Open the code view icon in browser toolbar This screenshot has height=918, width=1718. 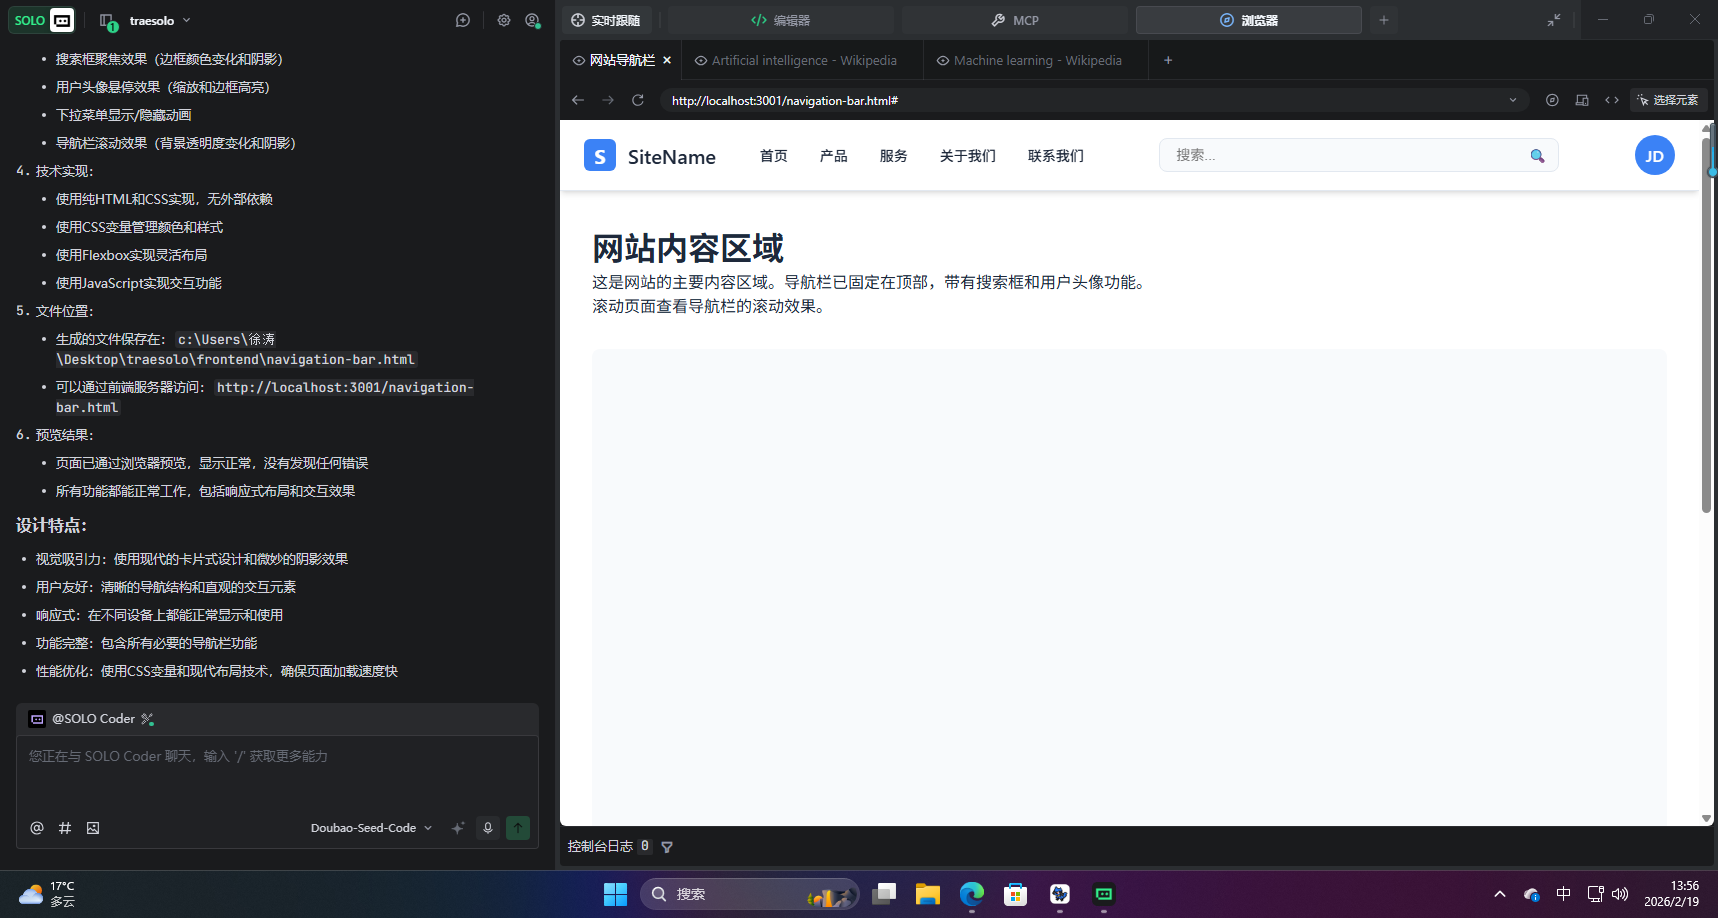point(1612,100)
